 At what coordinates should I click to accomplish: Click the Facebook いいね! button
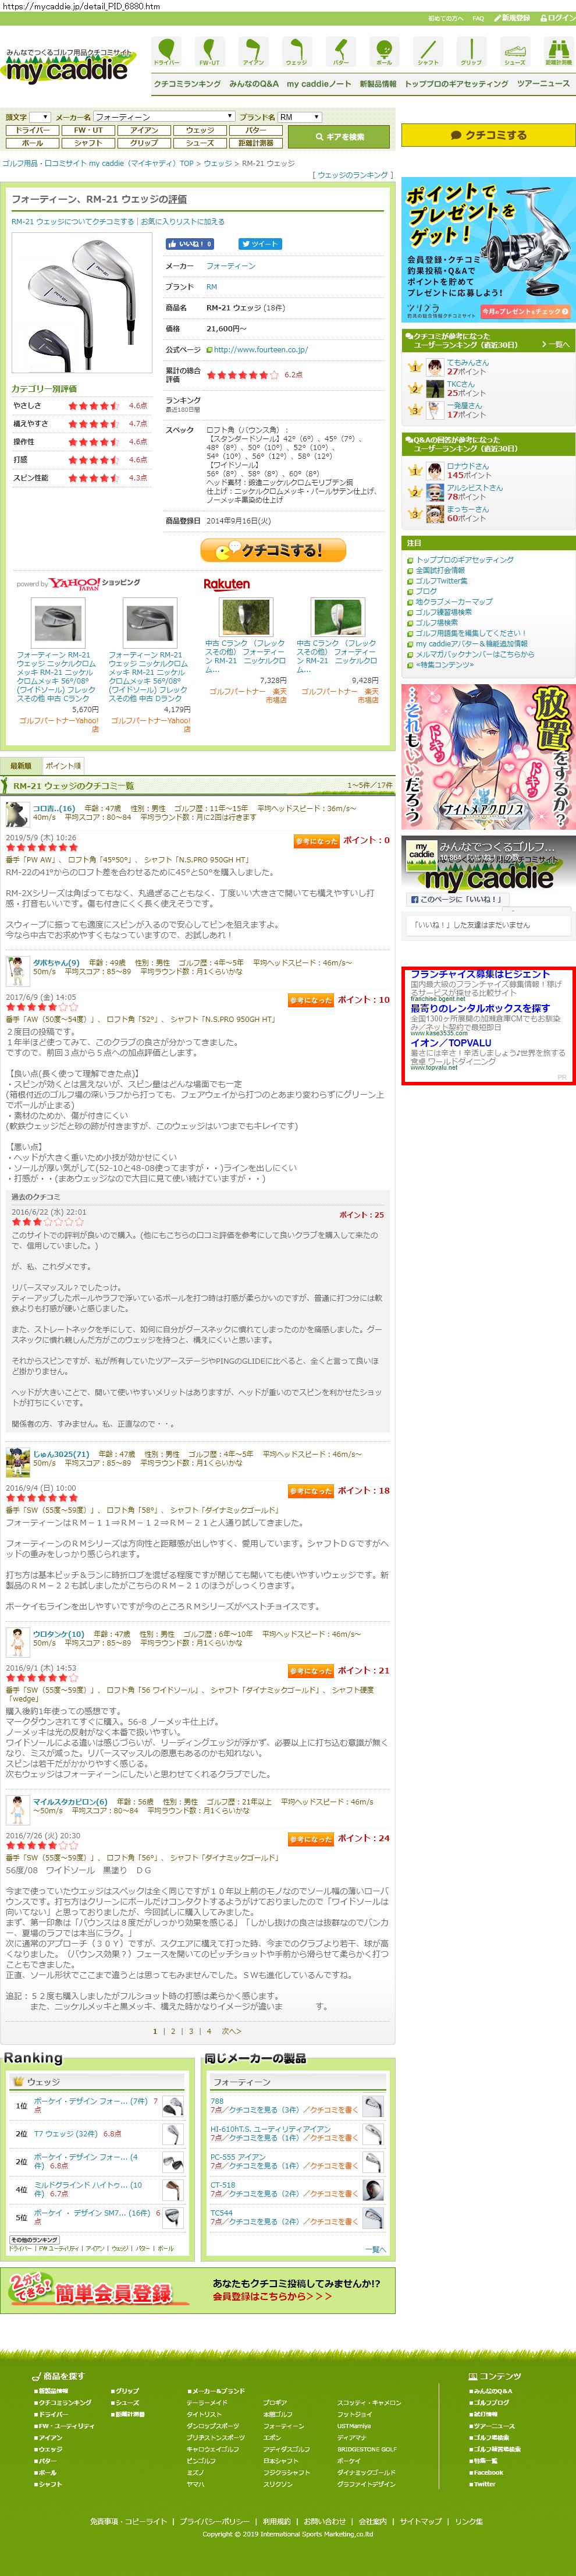(x=190, y=244)
